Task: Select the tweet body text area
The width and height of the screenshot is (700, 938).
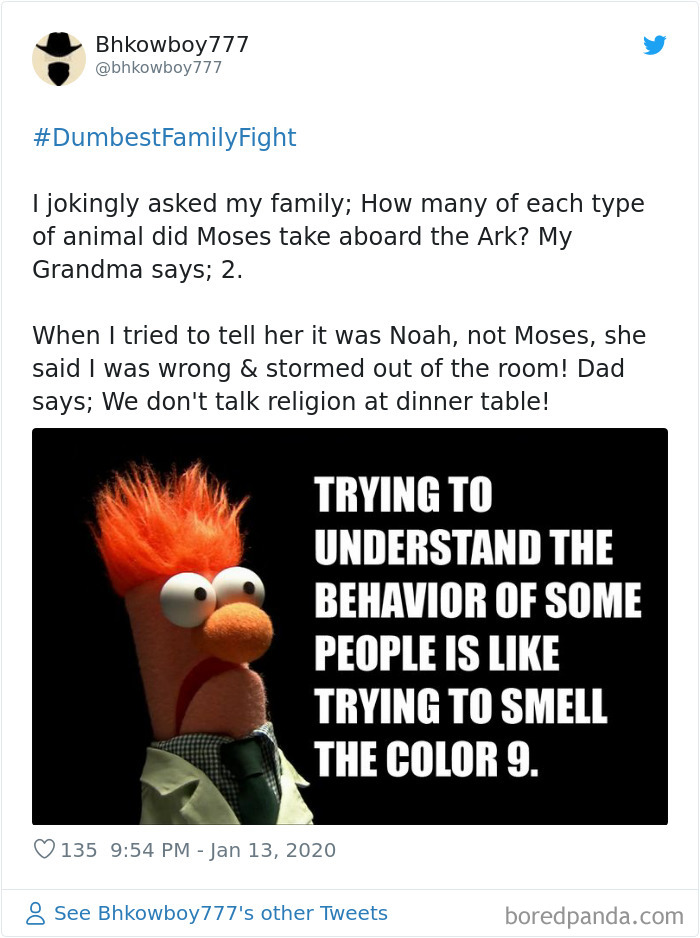Action: (x=340, y=300)
